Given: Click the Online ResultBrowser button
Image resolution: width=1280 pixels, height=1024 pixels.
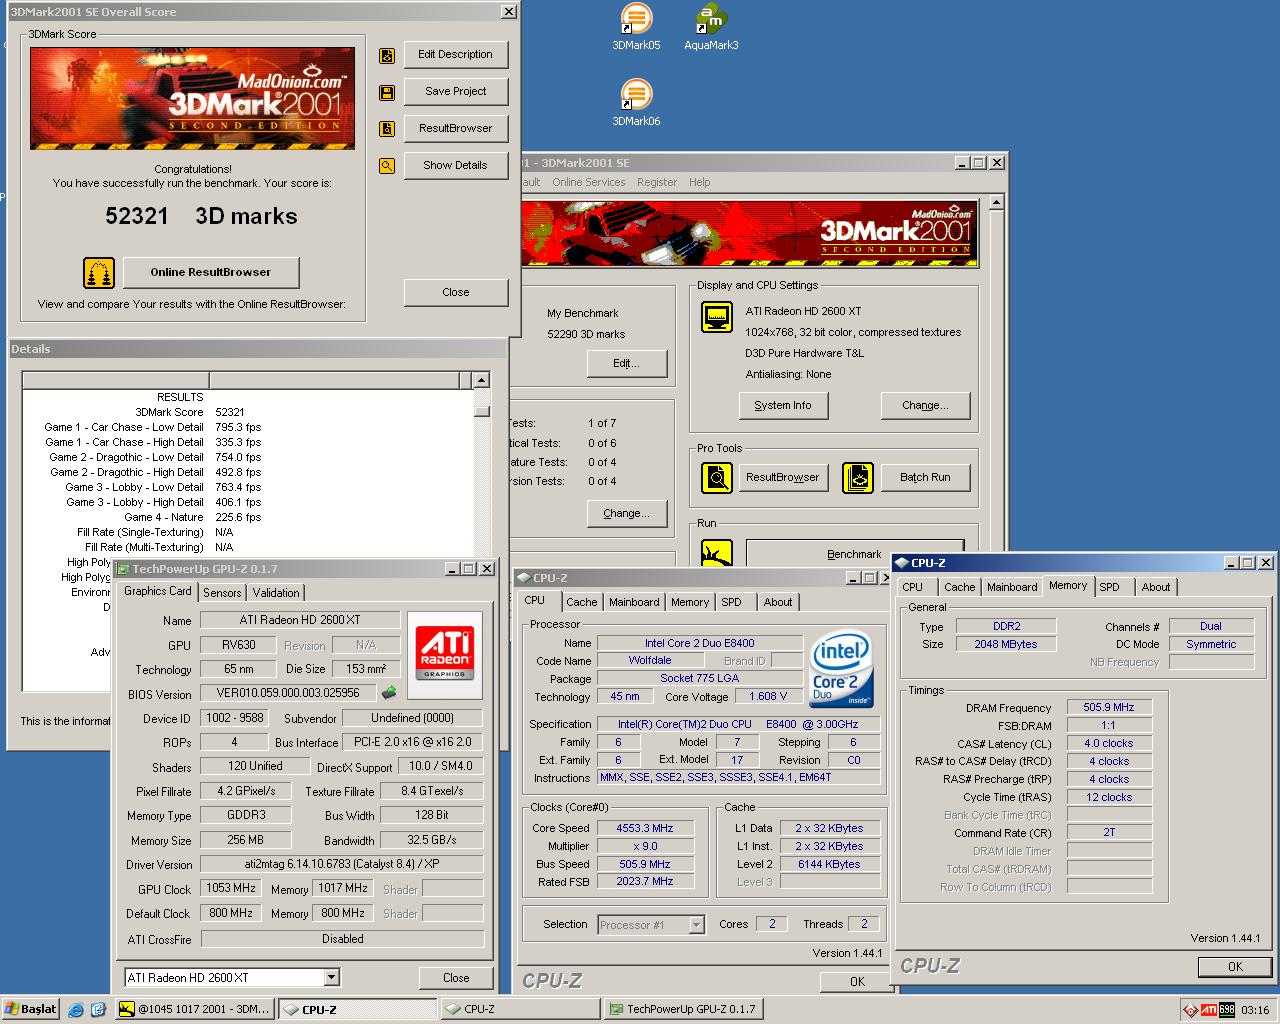Looking at the screenshot, I should (x=211, y=272).
